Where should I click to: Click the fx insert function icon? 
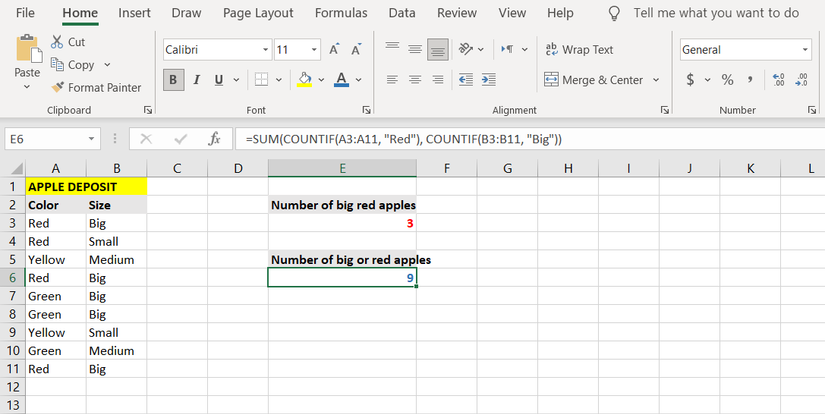(214, 139)
